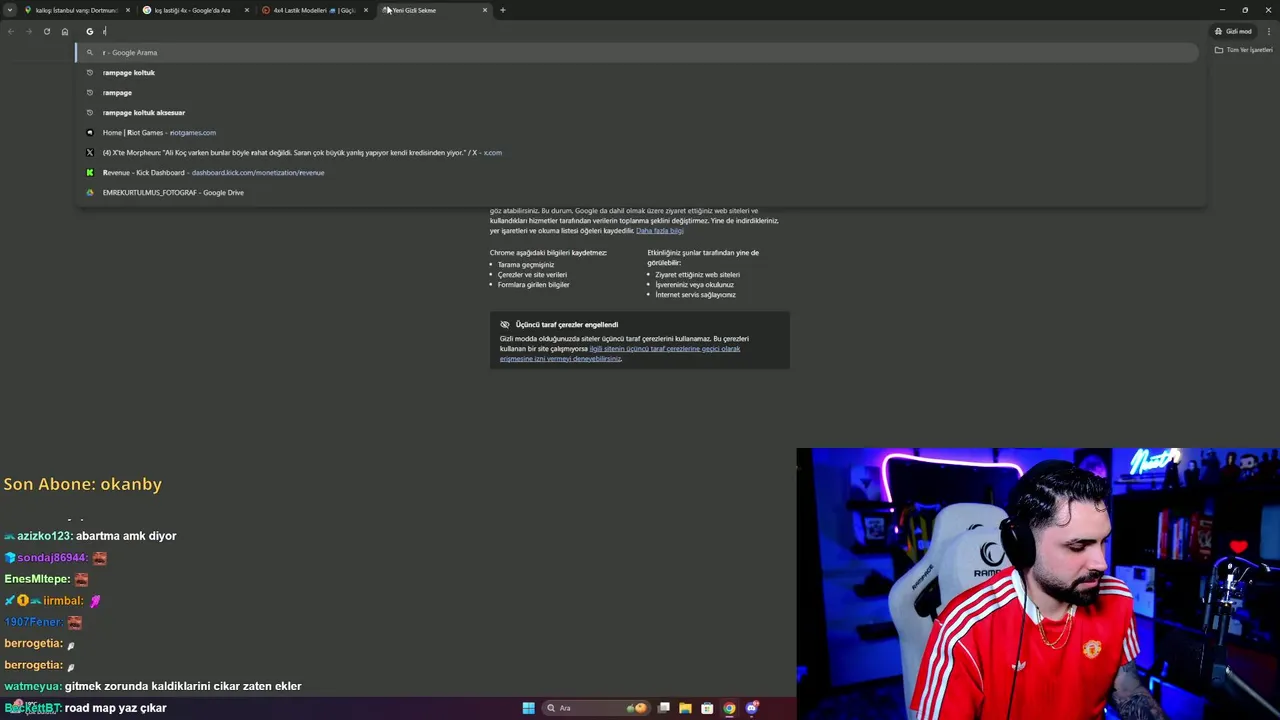Image resolution: width=1280 pixels, height=720 pixels.
Task: Click the search-history clock icon beside 'rampage koltuk'
Action: [x=90, y=72]
